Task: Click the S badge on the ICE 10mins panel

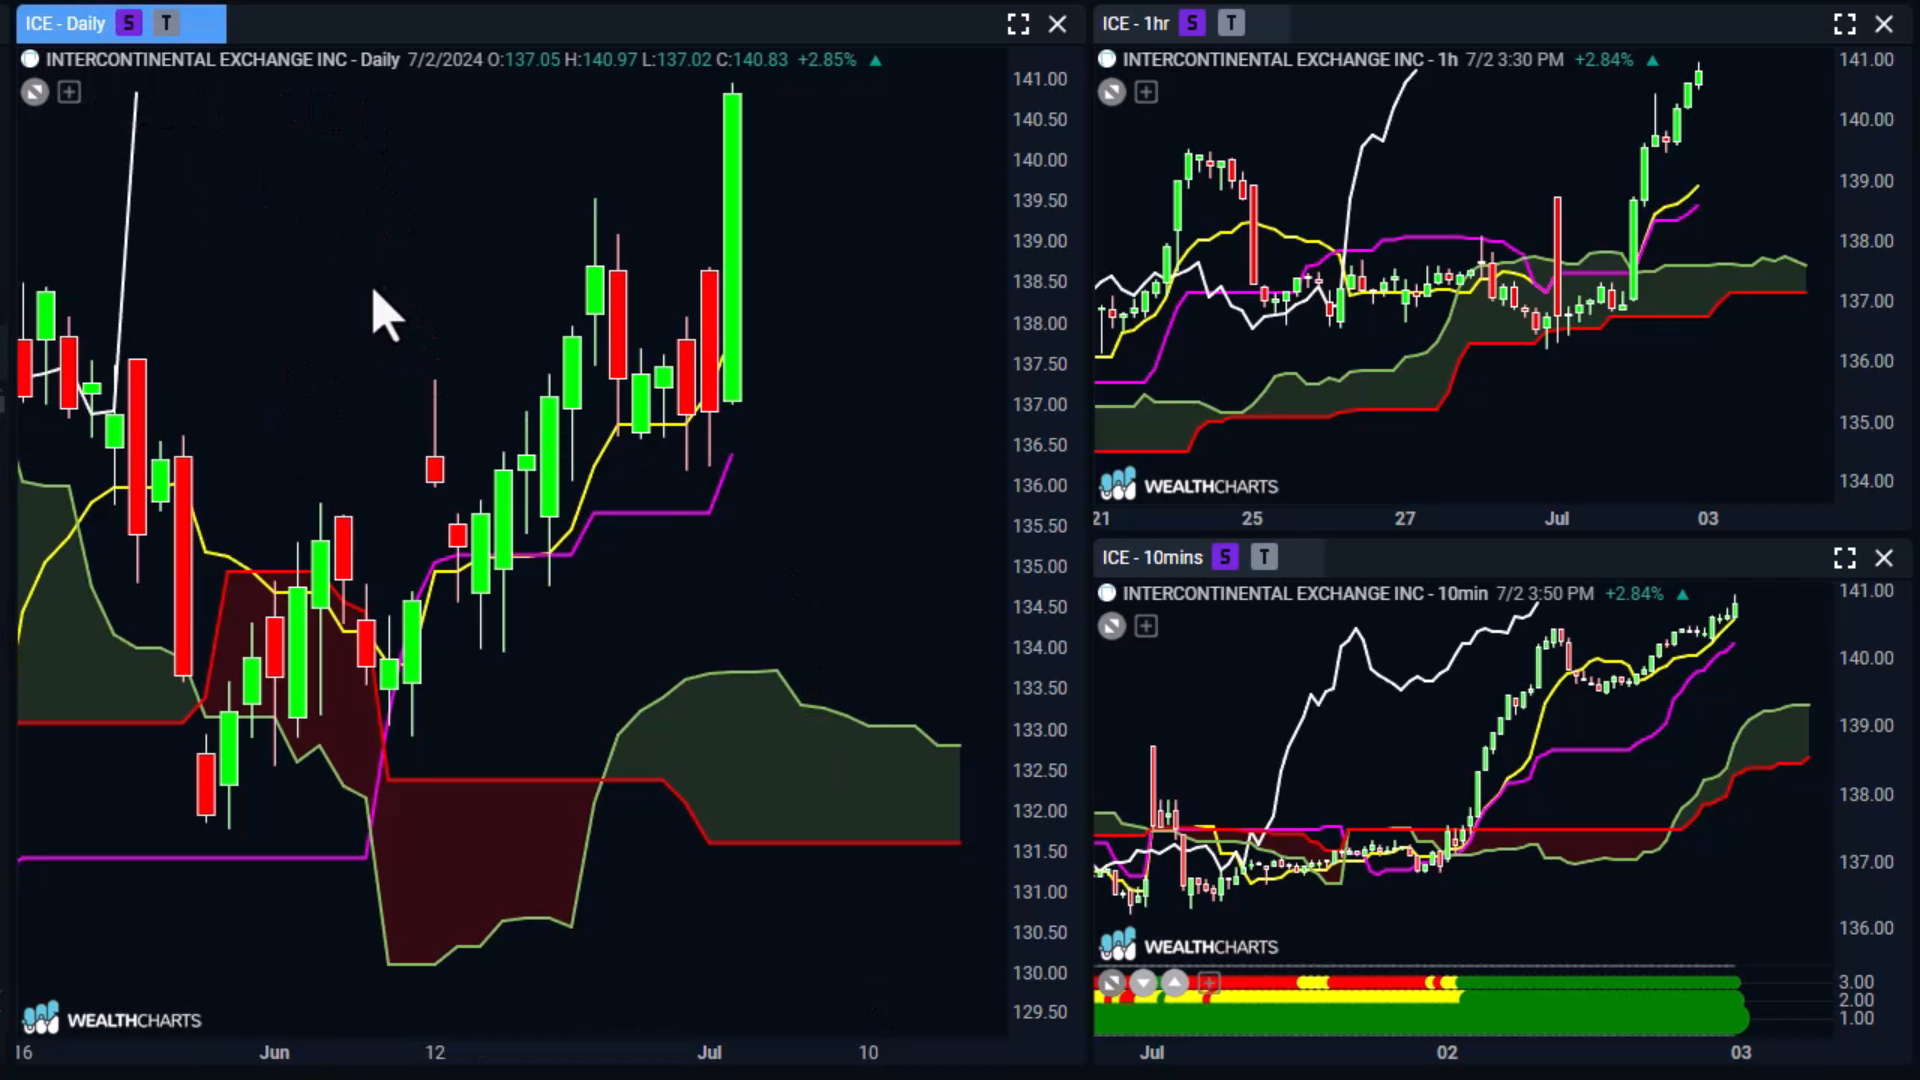Action: click(1225, 557)
